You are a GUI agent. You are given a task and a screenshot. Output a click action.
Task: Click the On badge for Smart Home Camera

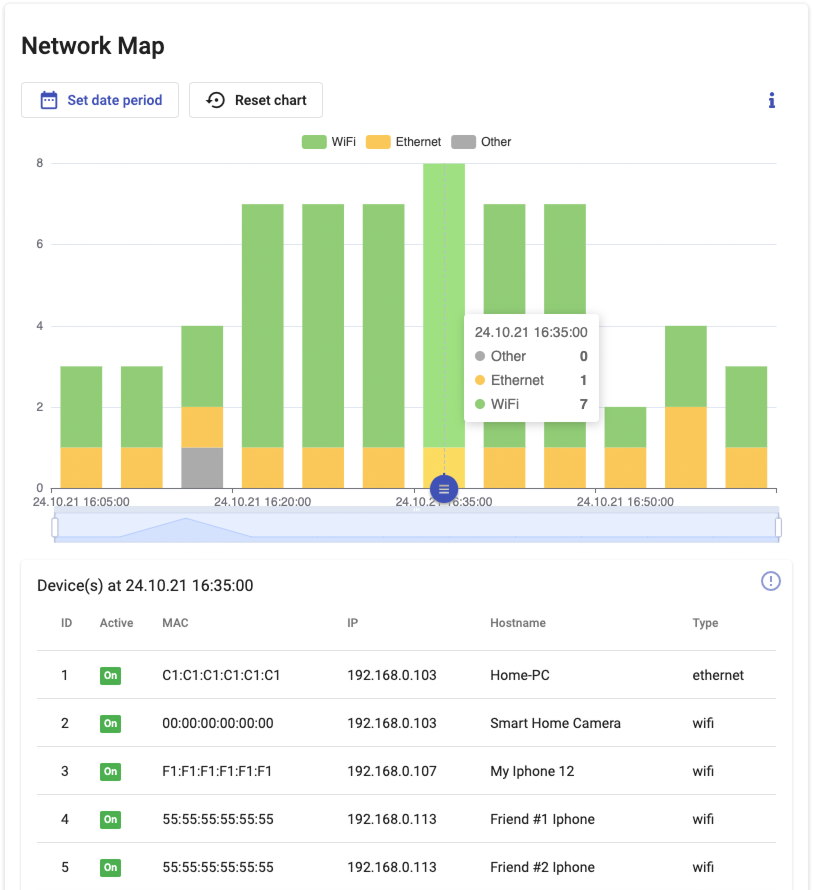click(110, 723)
